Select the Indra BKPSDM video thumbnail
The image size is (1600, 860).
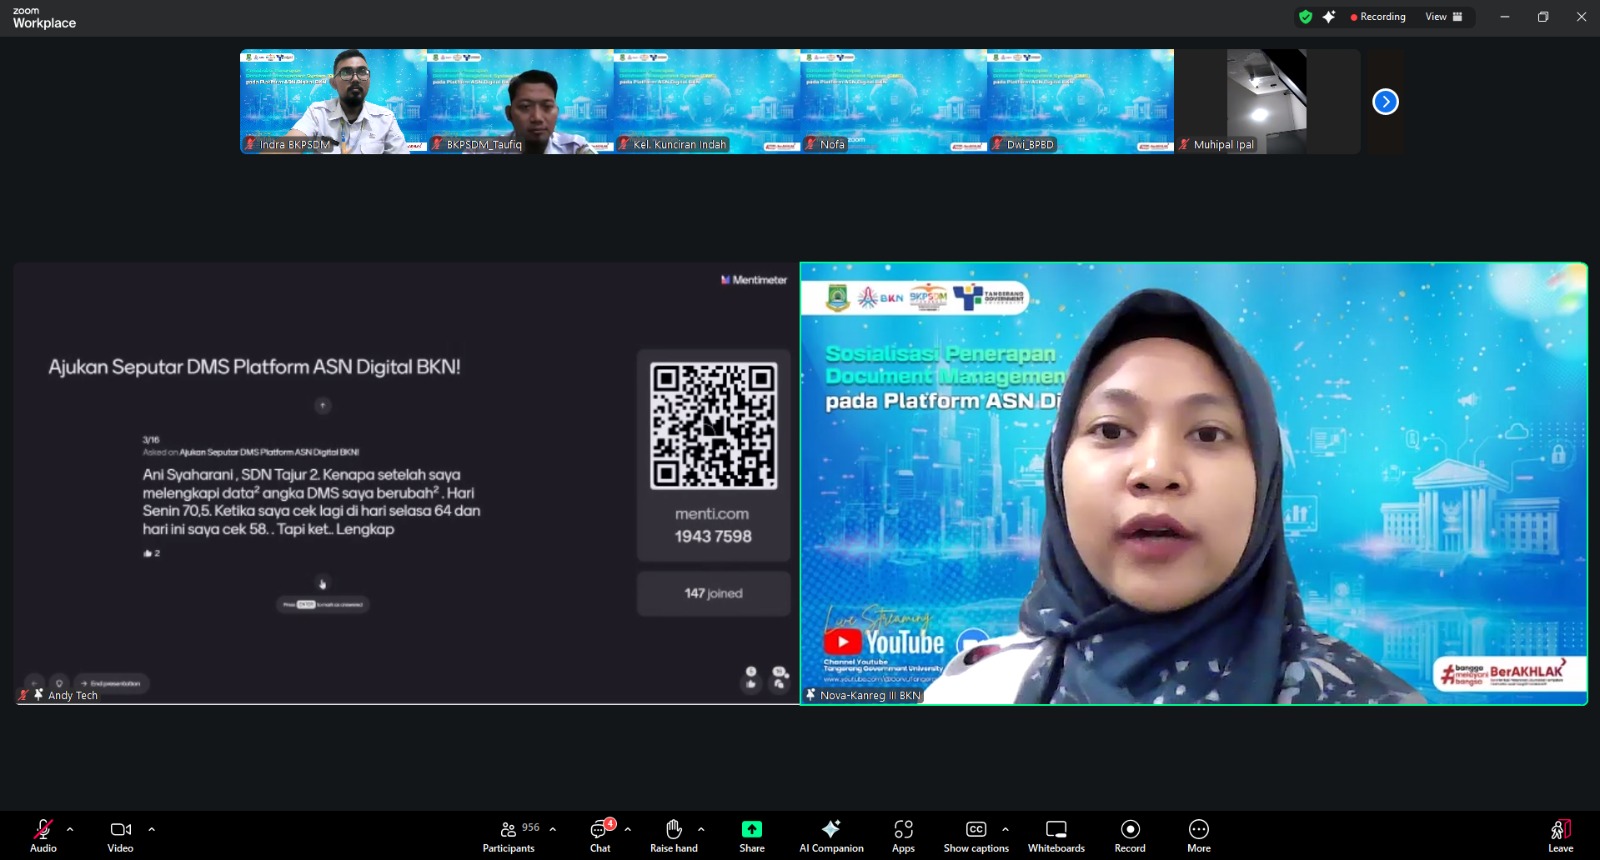coord(333,101)
